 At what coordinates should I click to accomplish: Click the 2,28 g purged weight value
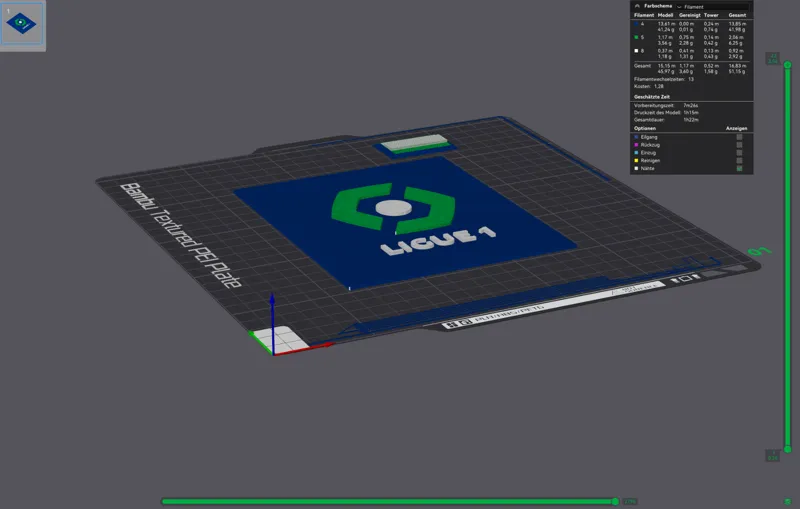tap(686, 43)
